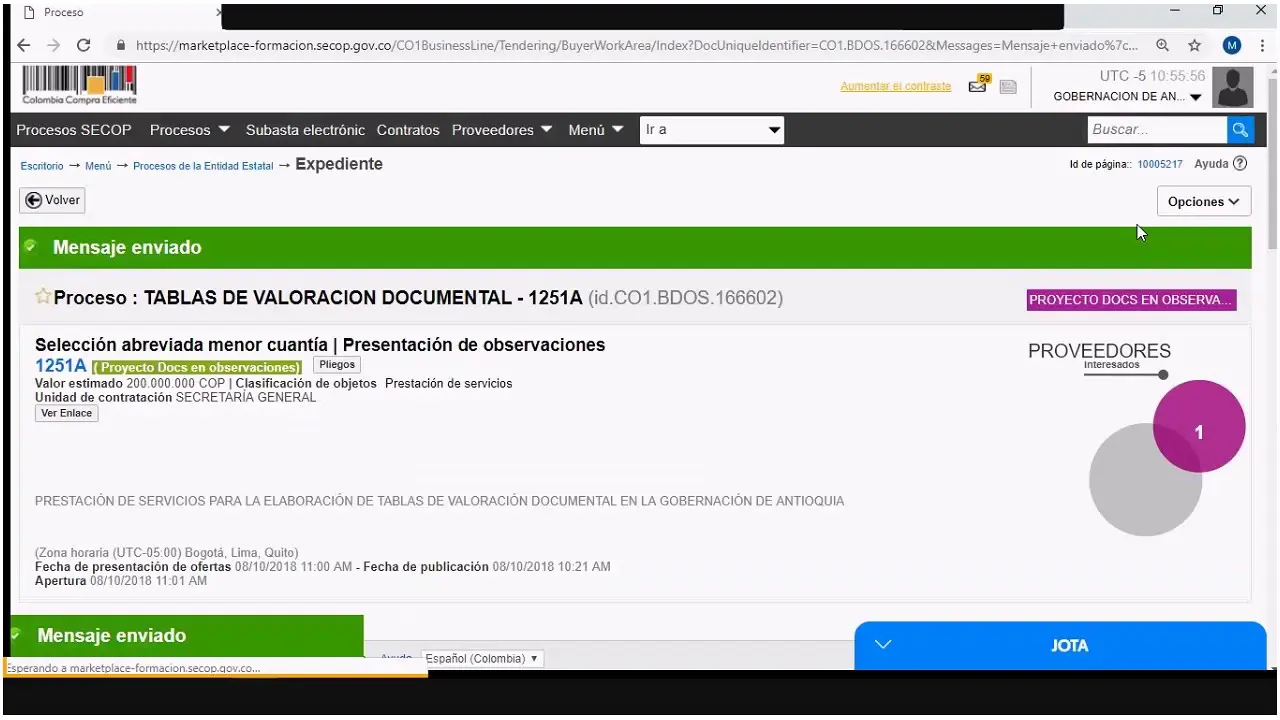Click the browser forward arrow

click(x=54, y=45)
